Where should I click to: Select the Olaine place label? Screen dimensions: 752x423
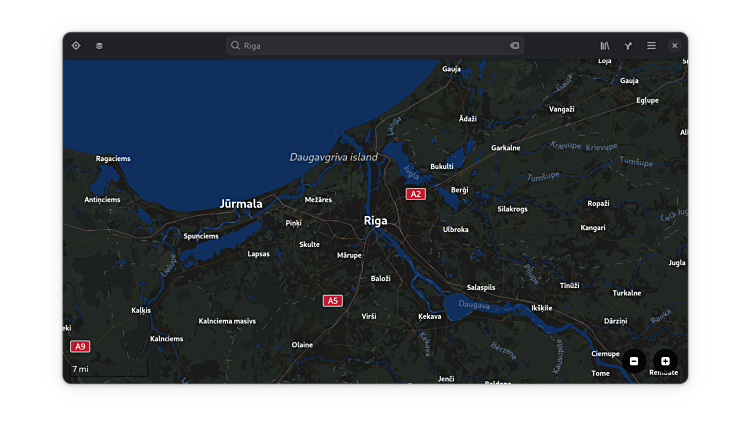tap(302, 345)
